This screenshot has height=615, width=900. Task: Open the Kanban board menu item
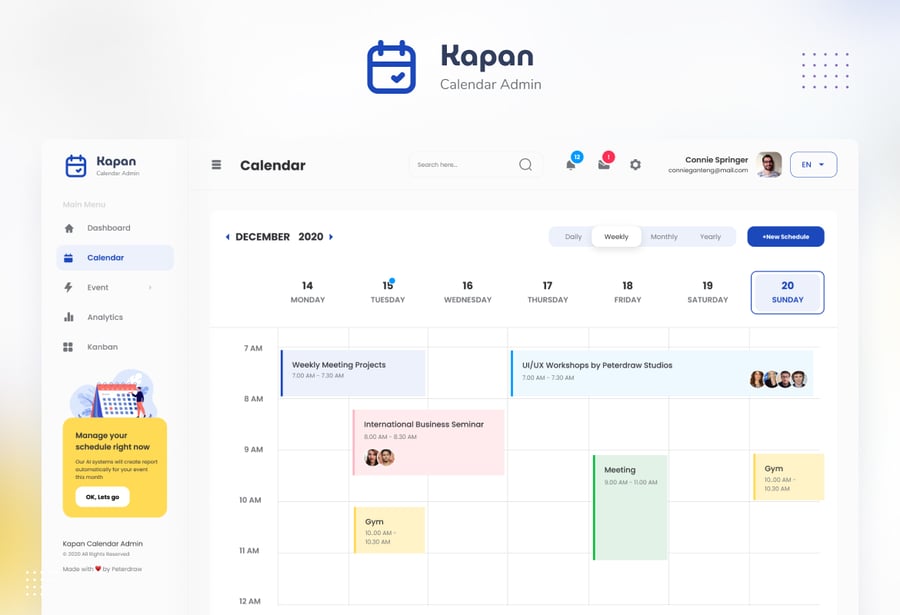click(102, 347)
